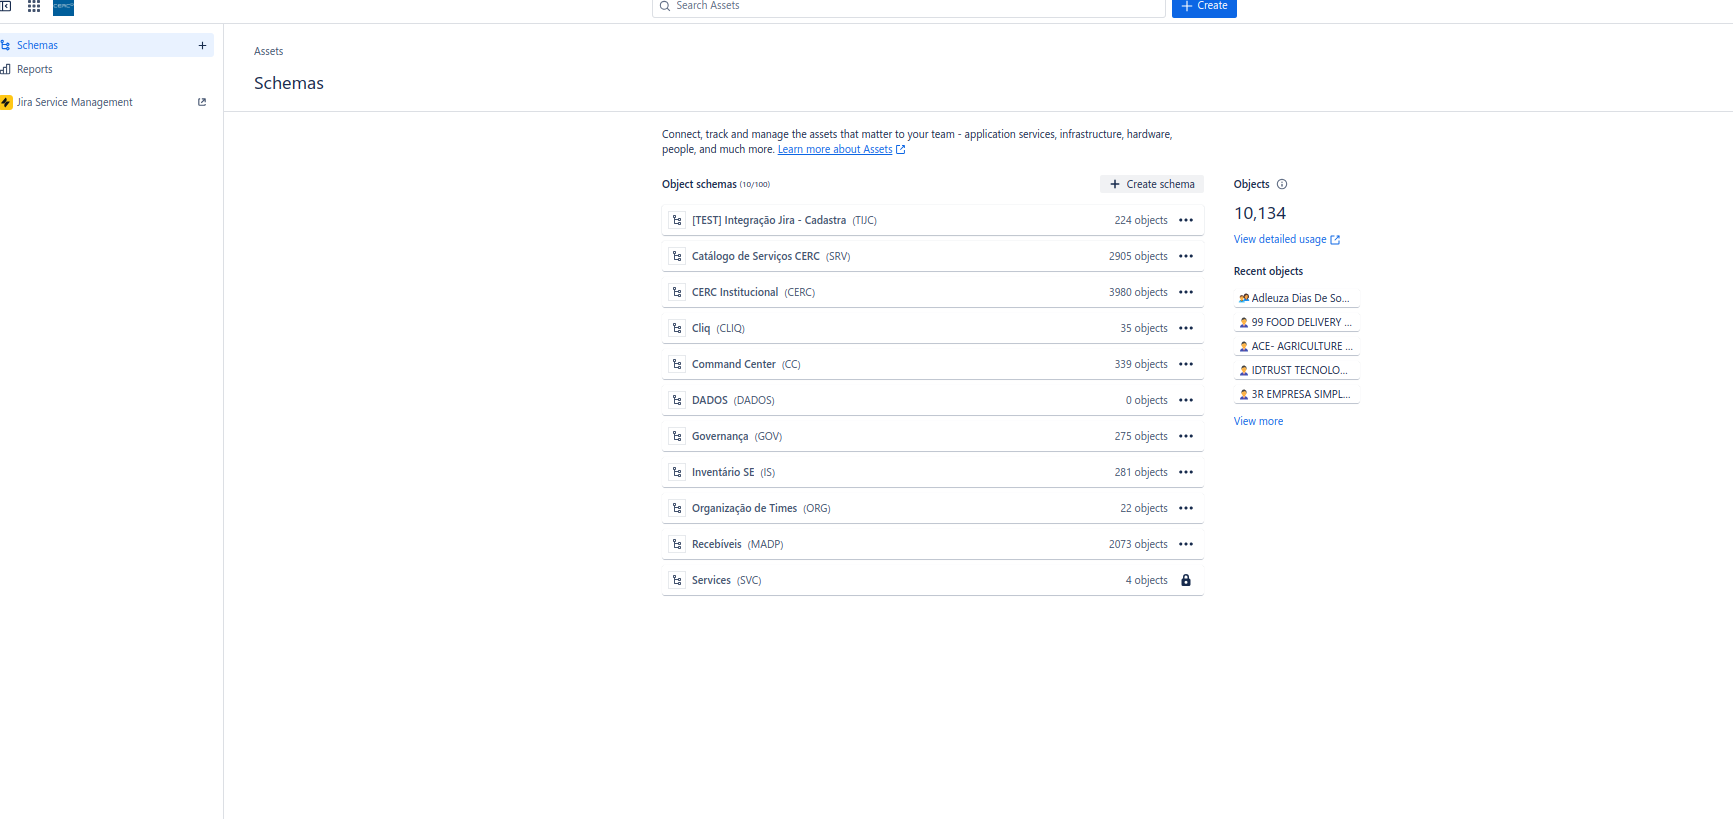This screenshot has width=1733, height=819.
Task: Click the 2073 objects count for Recebíveis
Action: click(x=1138, y=544)
